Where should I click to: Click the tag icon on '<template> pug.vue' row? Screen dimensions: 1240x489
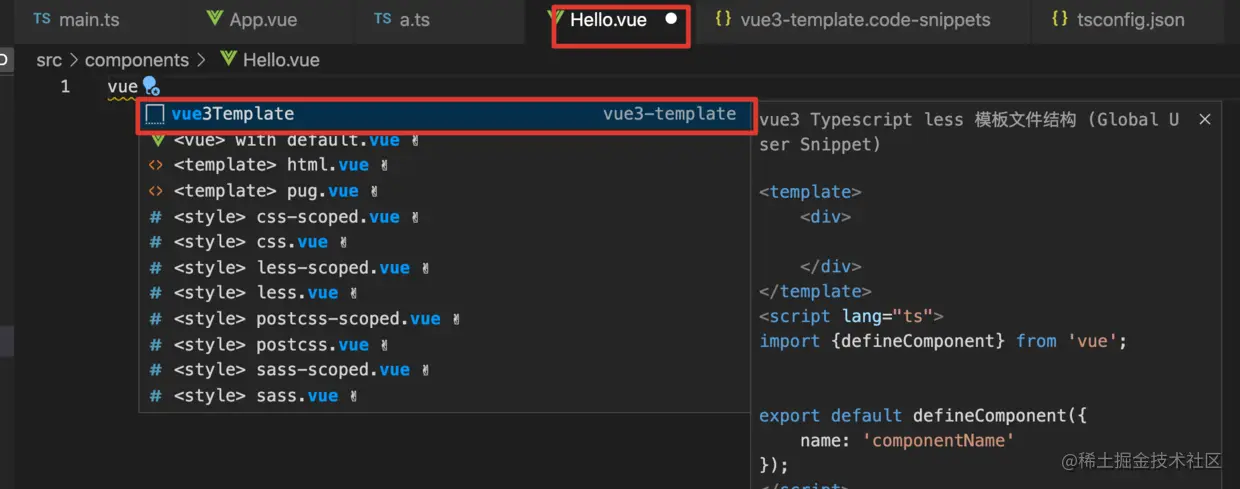coord(155,191)
